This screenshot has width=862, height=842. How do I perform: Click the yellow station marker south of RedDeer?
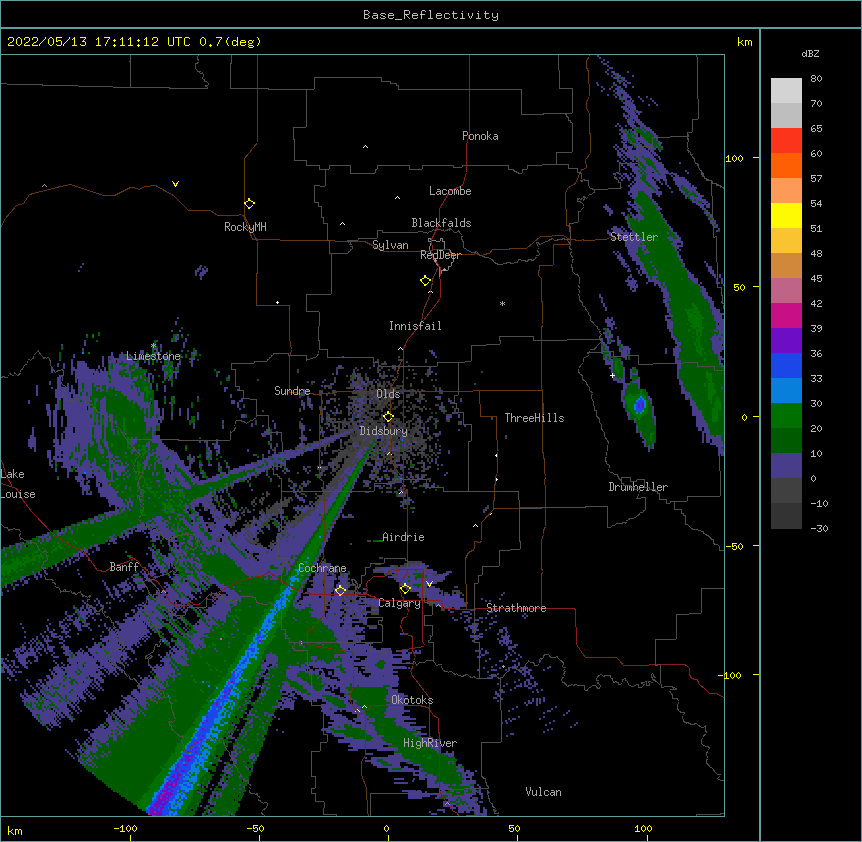[426, 281]
